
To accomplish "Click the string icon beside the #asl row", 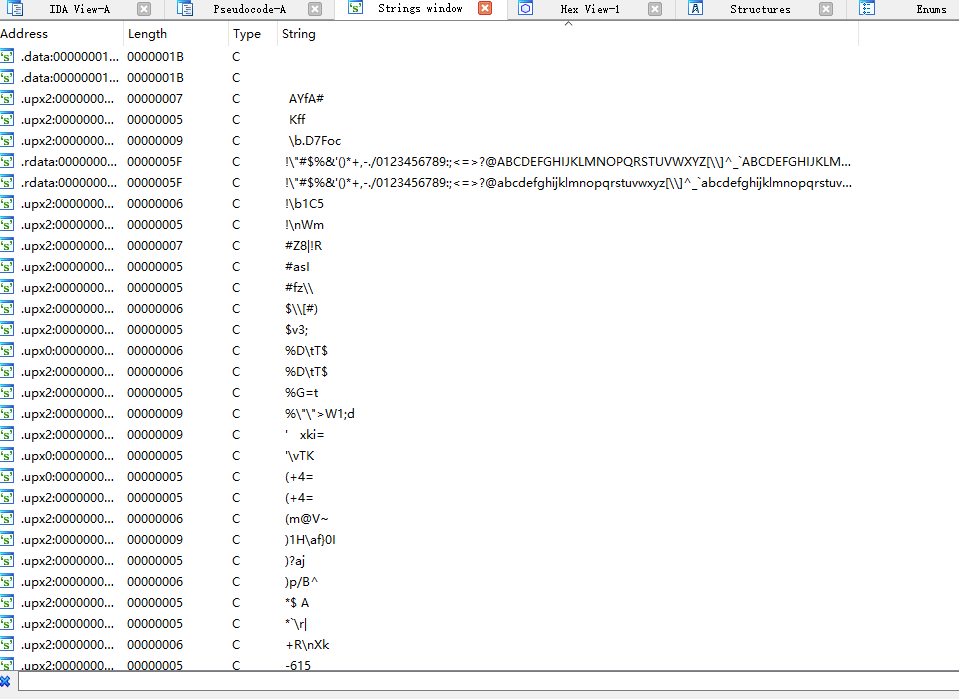I will point(8,267).
